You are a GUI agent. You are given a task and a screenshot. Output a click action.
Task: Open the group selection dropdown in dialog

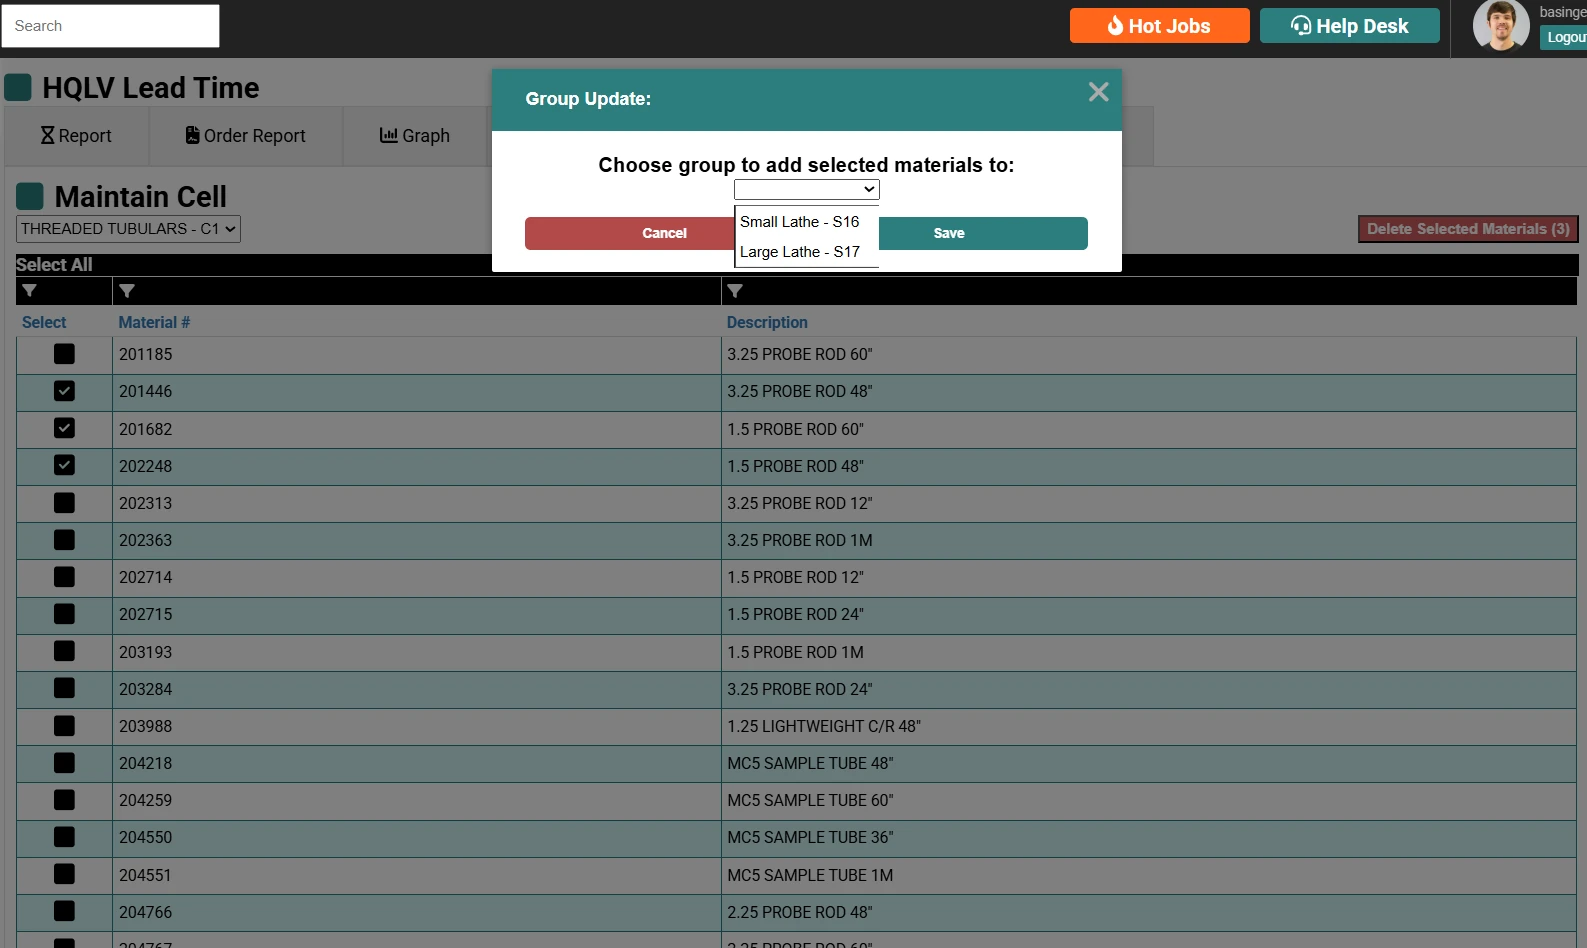pos(806,189)
